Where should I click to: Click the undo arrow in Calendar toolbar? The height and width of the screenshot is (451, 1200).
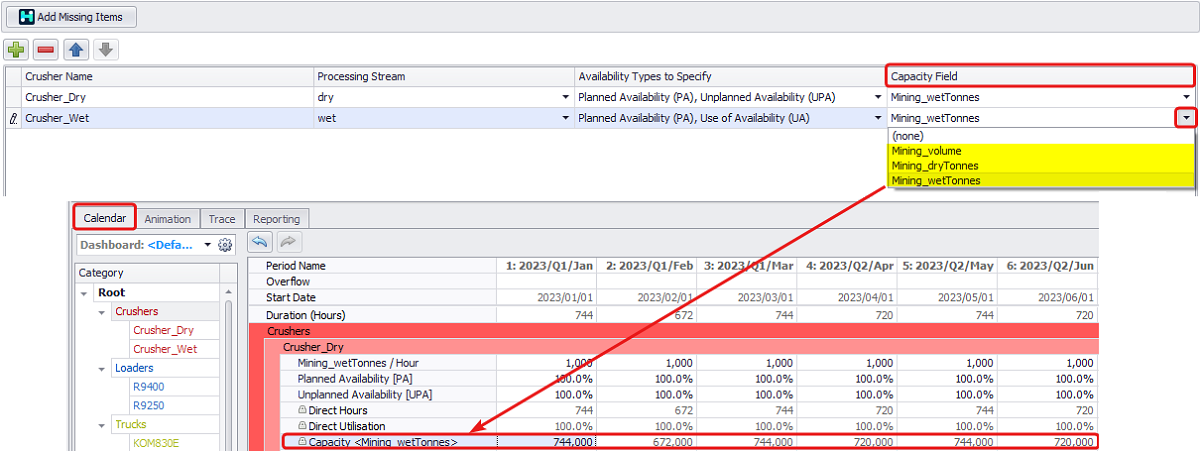pyautogui.click(x=260, y=243)
